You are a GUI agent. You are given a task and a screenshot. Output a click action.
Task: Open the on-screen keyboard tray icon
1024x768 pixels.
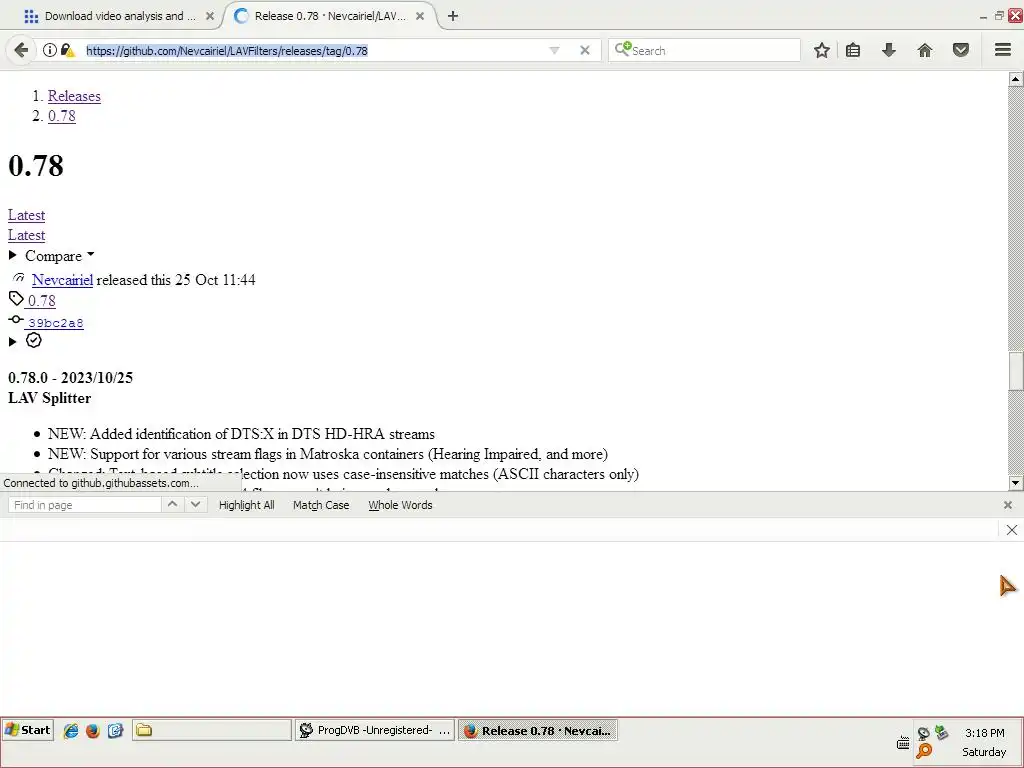tap(903, 743)
